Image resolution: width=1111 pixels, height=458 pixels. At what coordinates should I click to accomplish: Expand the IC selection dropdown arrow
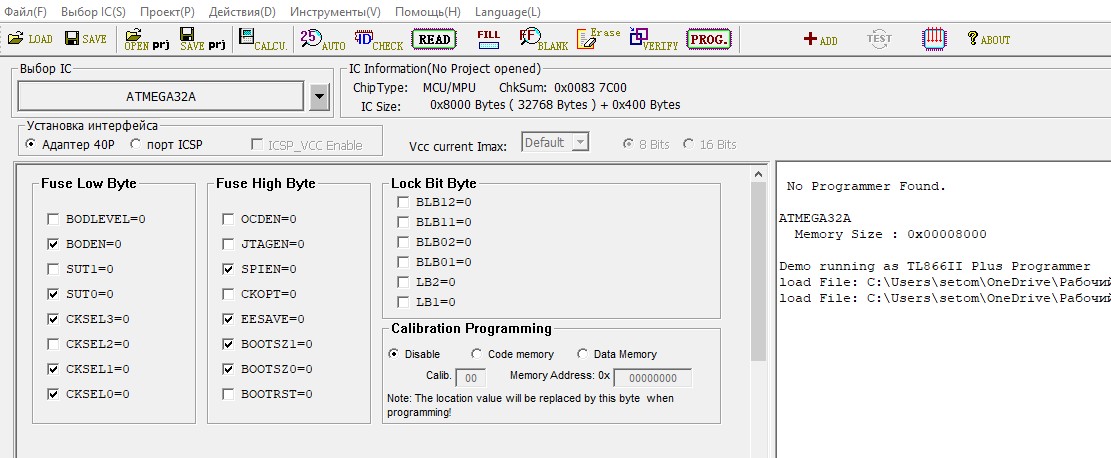click(319, 97)
